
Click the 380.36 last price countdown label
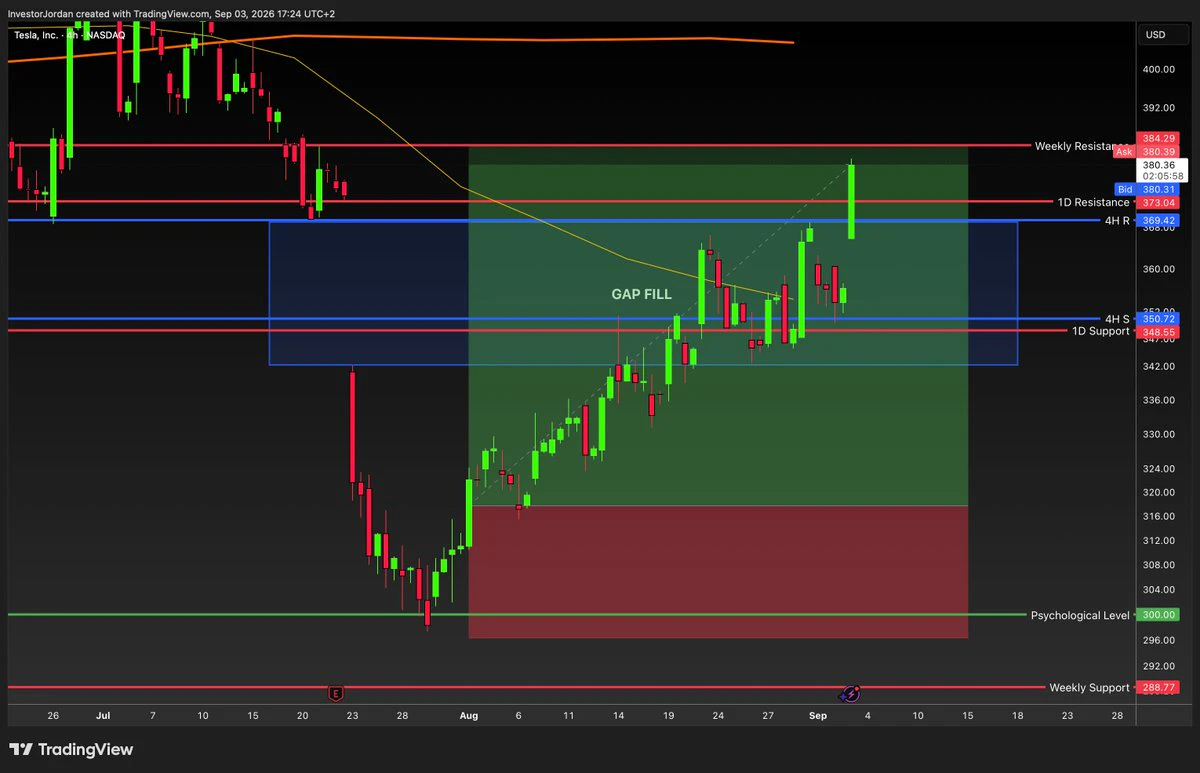pyautogui.click(x=1162, y=170)
